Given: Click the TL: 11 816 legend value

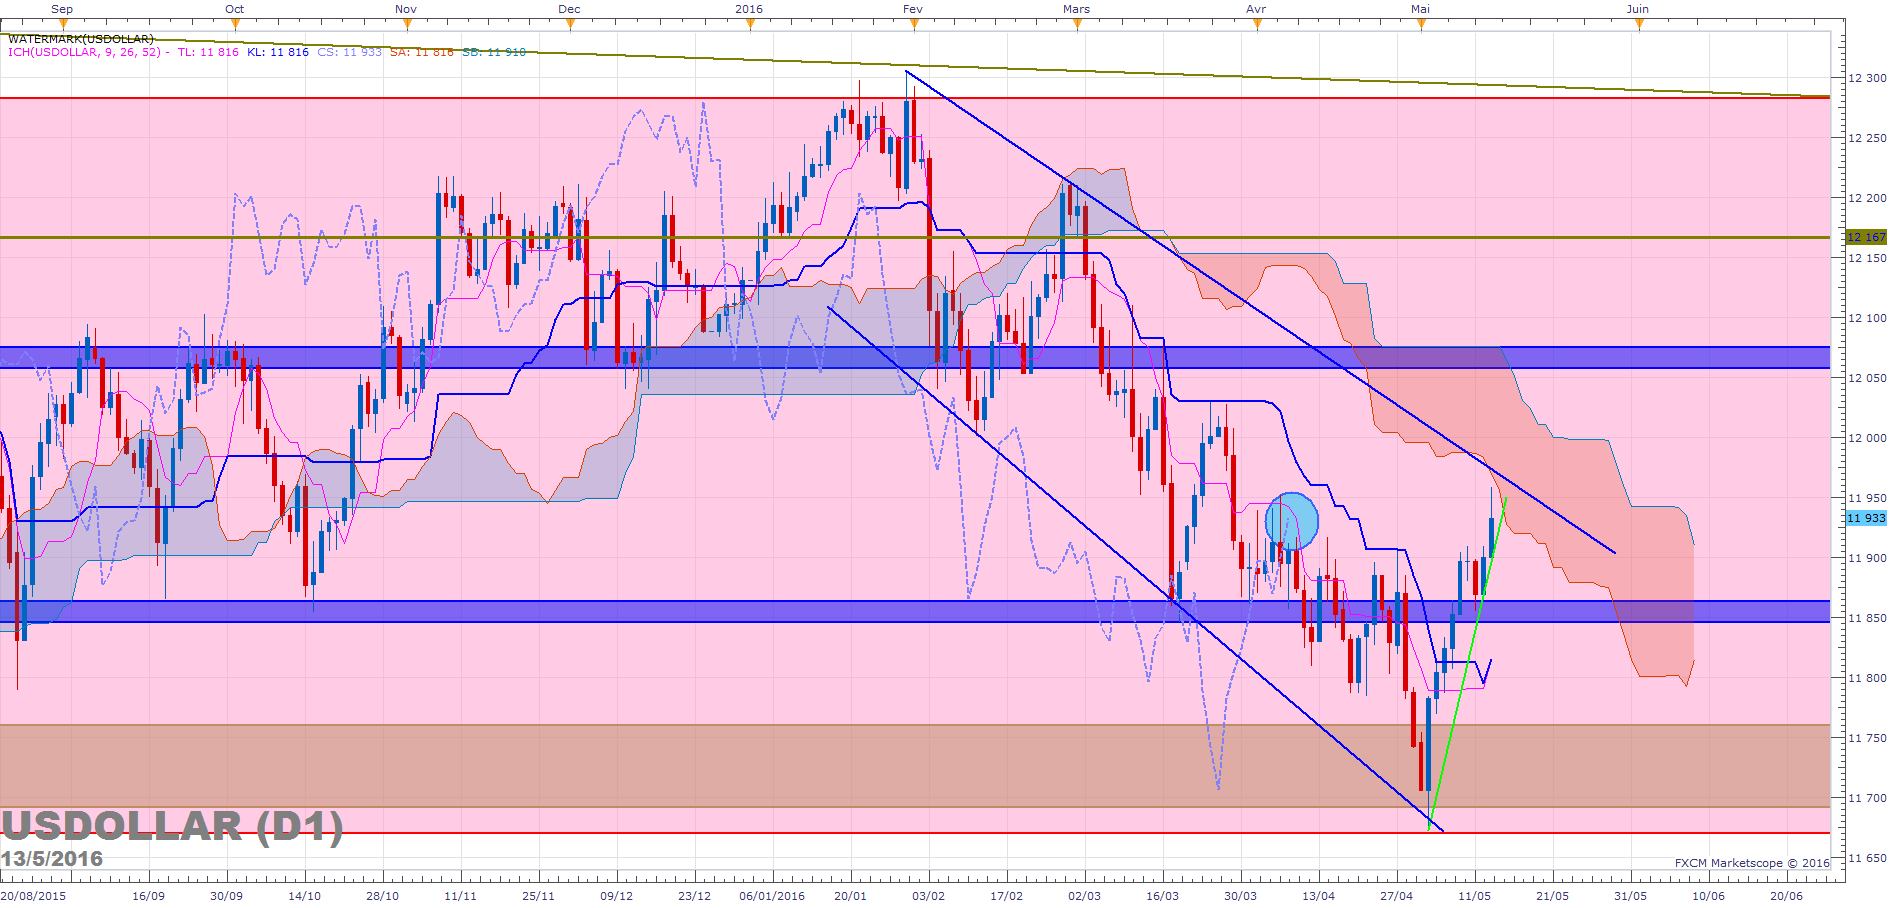Looking at the screenshot, I should [x=208, y=52].
